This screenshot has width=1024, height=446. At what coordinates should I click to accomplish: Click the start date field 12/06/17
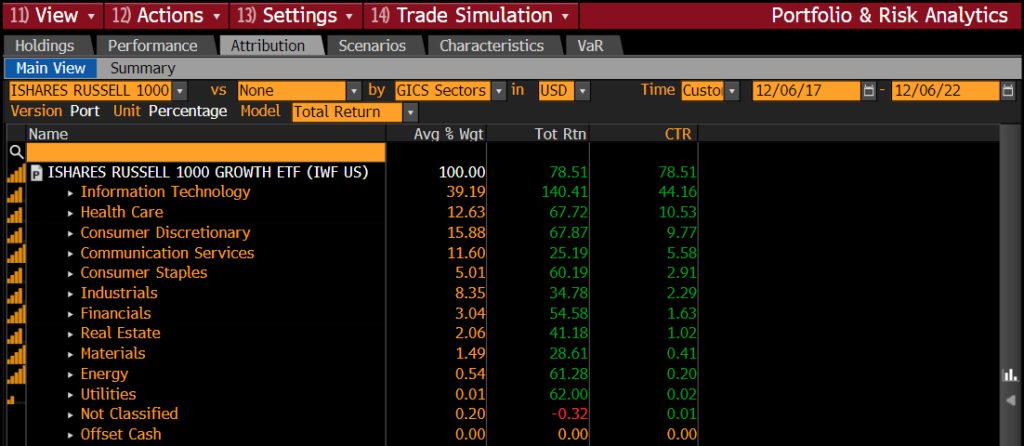[806, 91]
